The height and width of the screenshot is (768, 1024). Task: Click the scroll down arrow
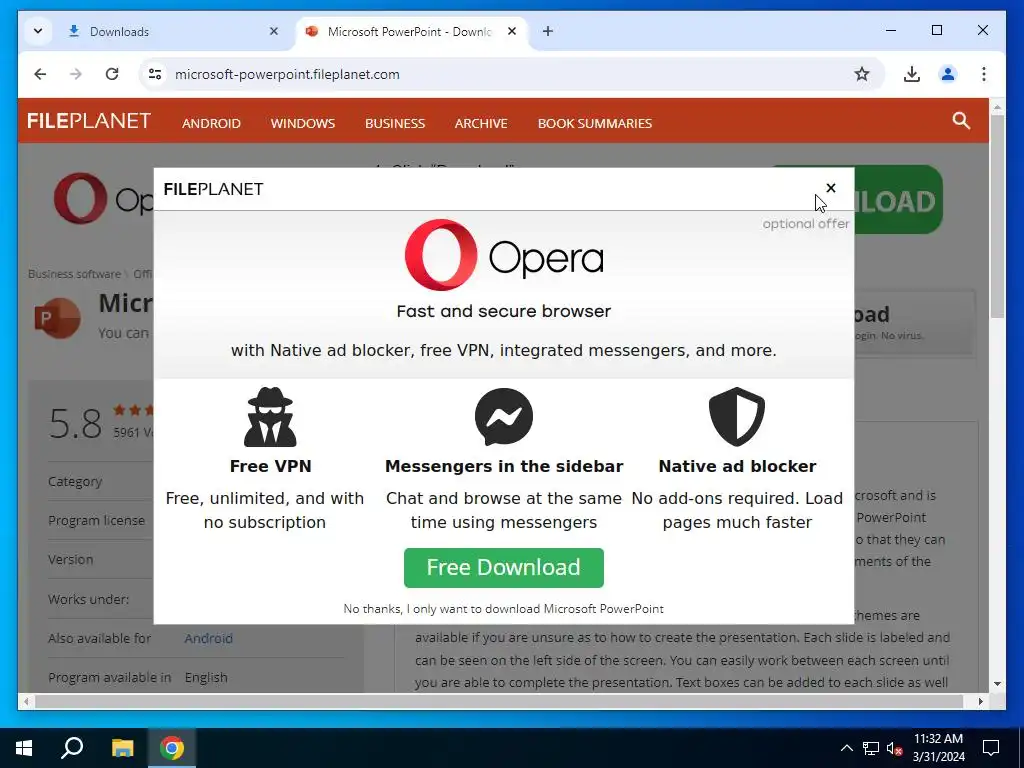click(997, 684)
